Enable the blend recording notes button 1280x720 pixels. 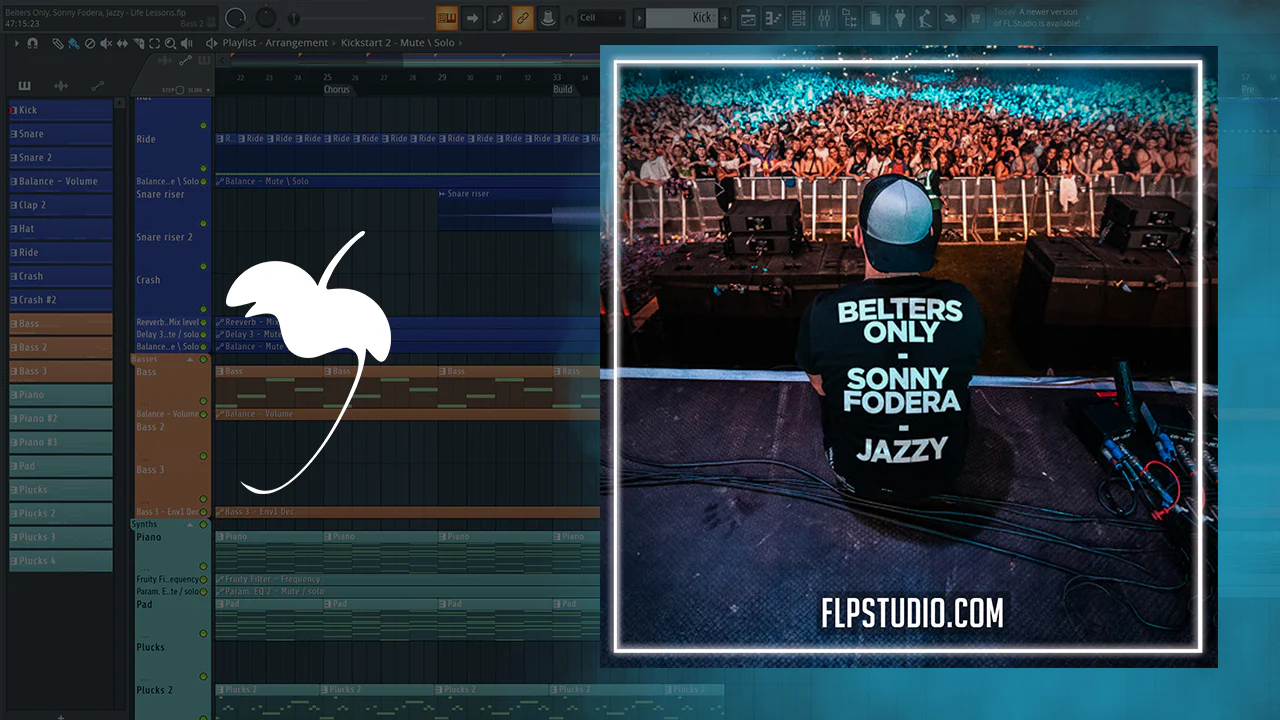(497, 18)
